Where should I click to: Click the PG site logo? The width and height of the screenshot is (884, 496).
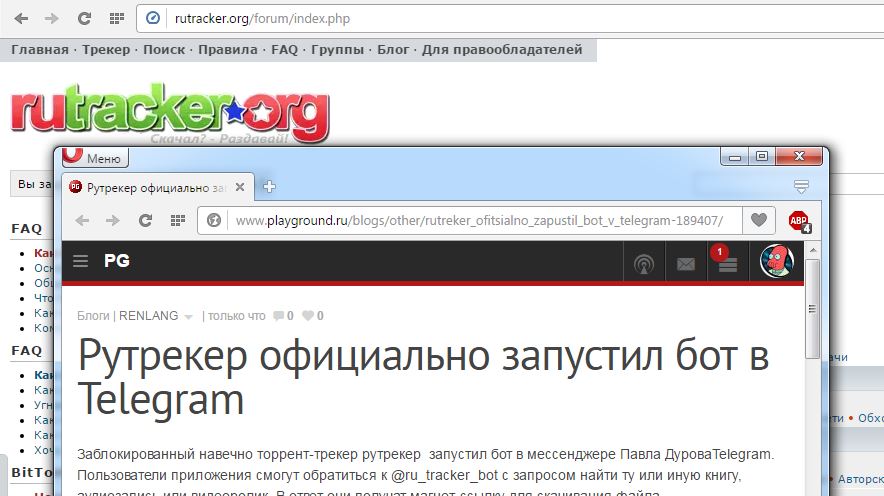(117, 260)
